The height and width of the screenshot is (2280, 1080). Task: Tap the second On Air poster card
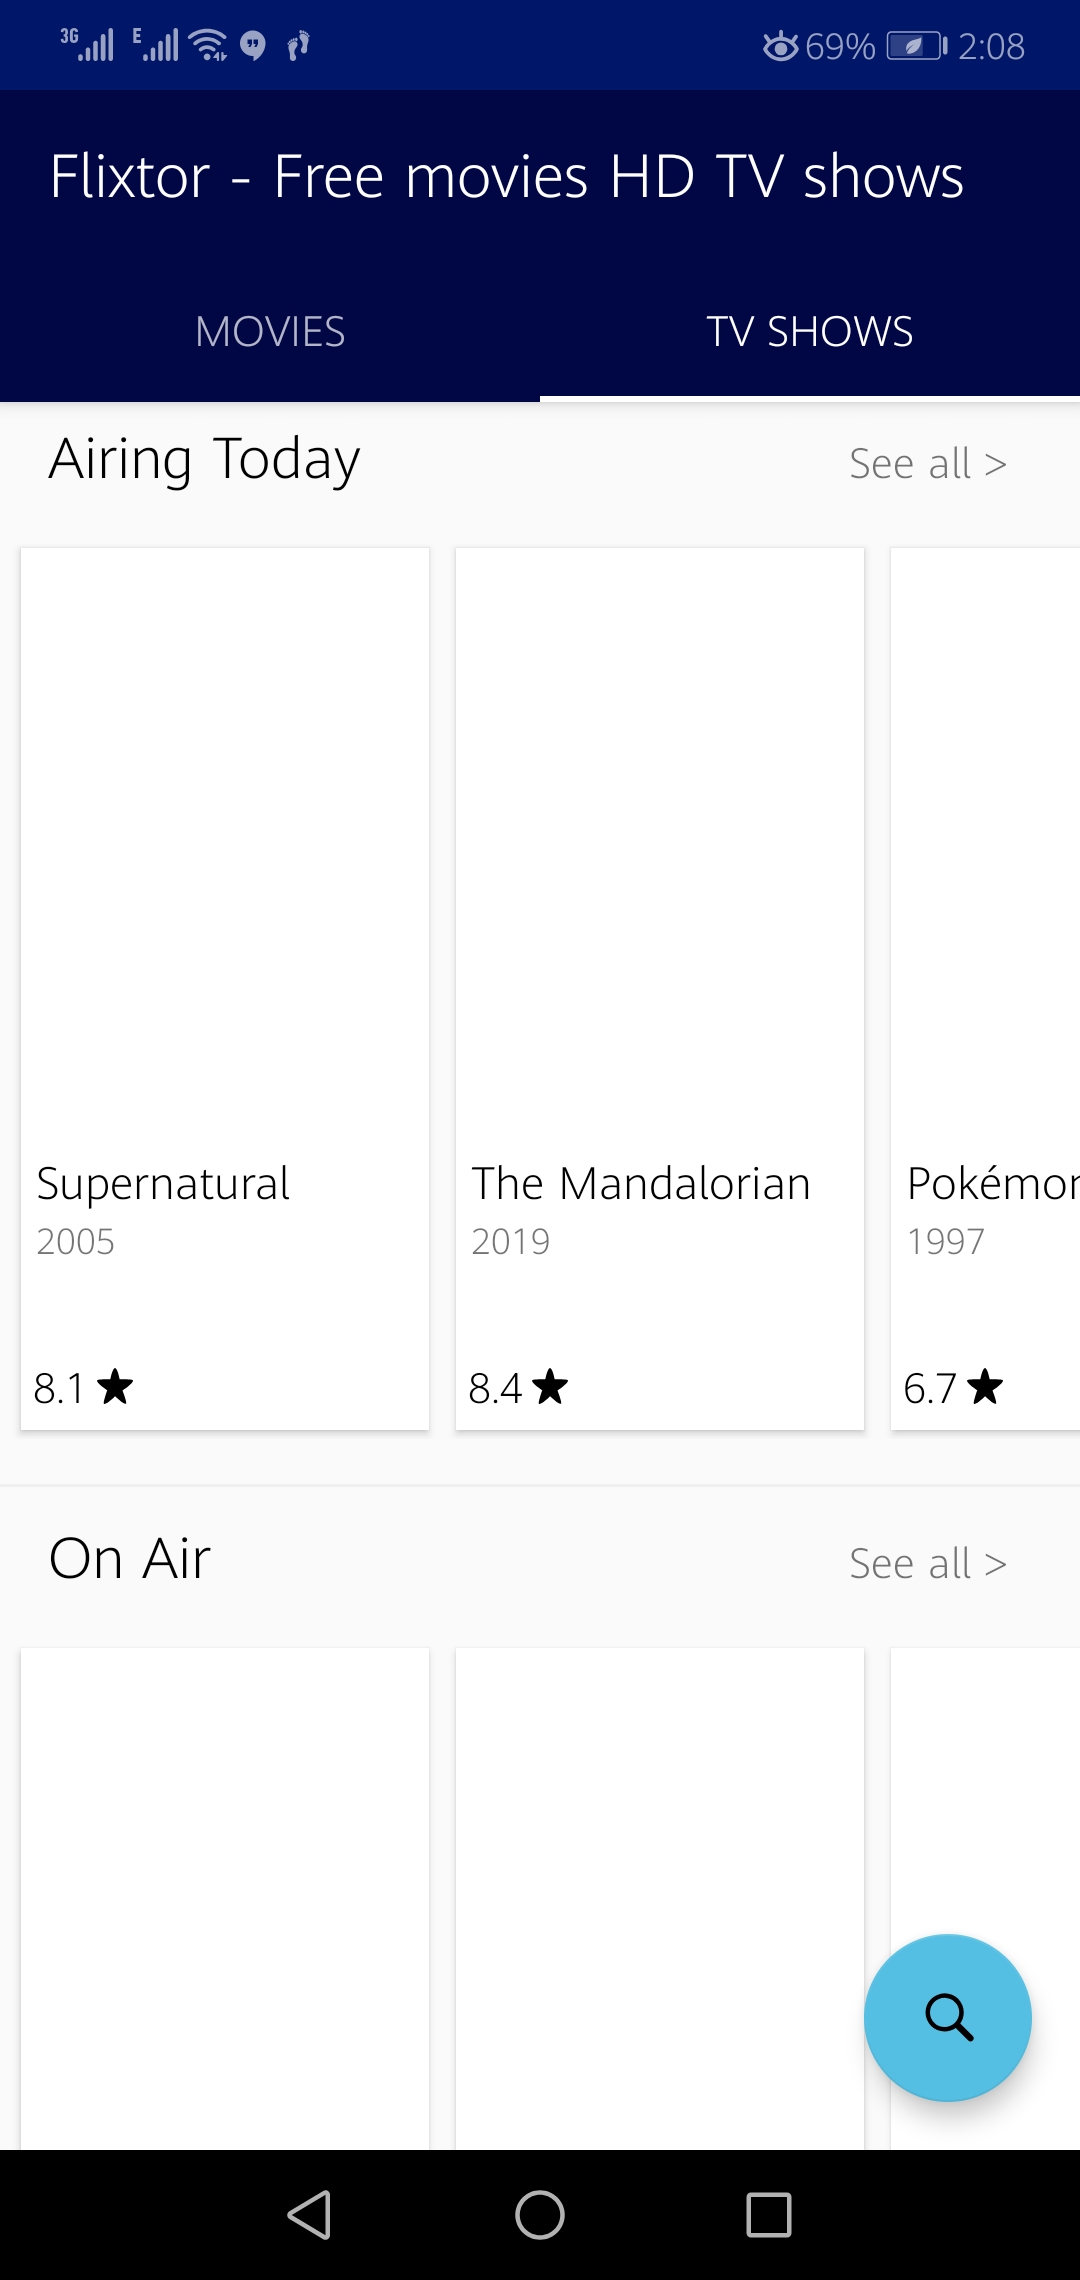(x=660, y=1898)
